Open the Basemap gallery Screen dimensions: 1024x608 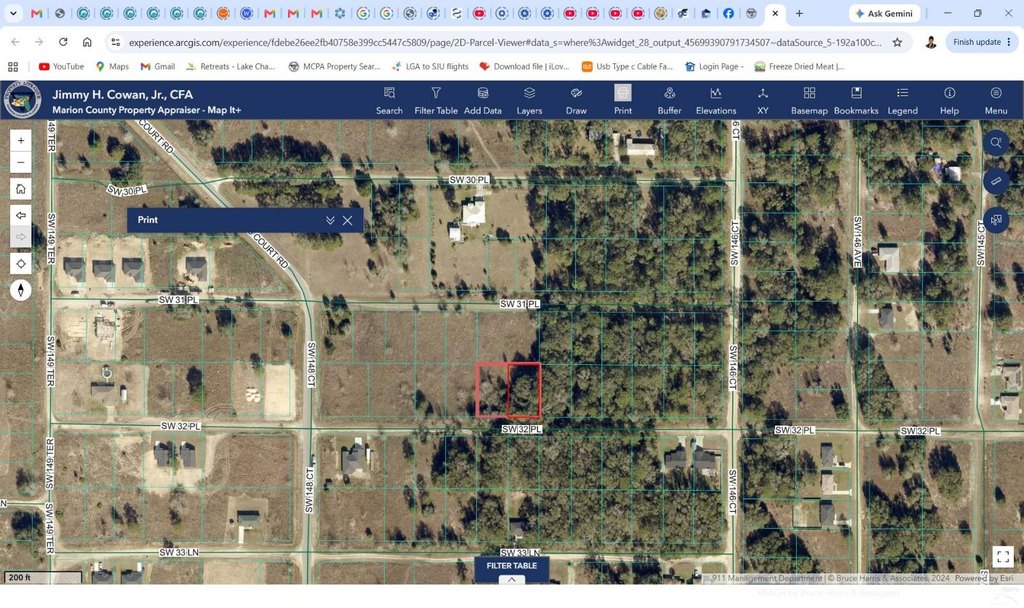pos(809,101)
